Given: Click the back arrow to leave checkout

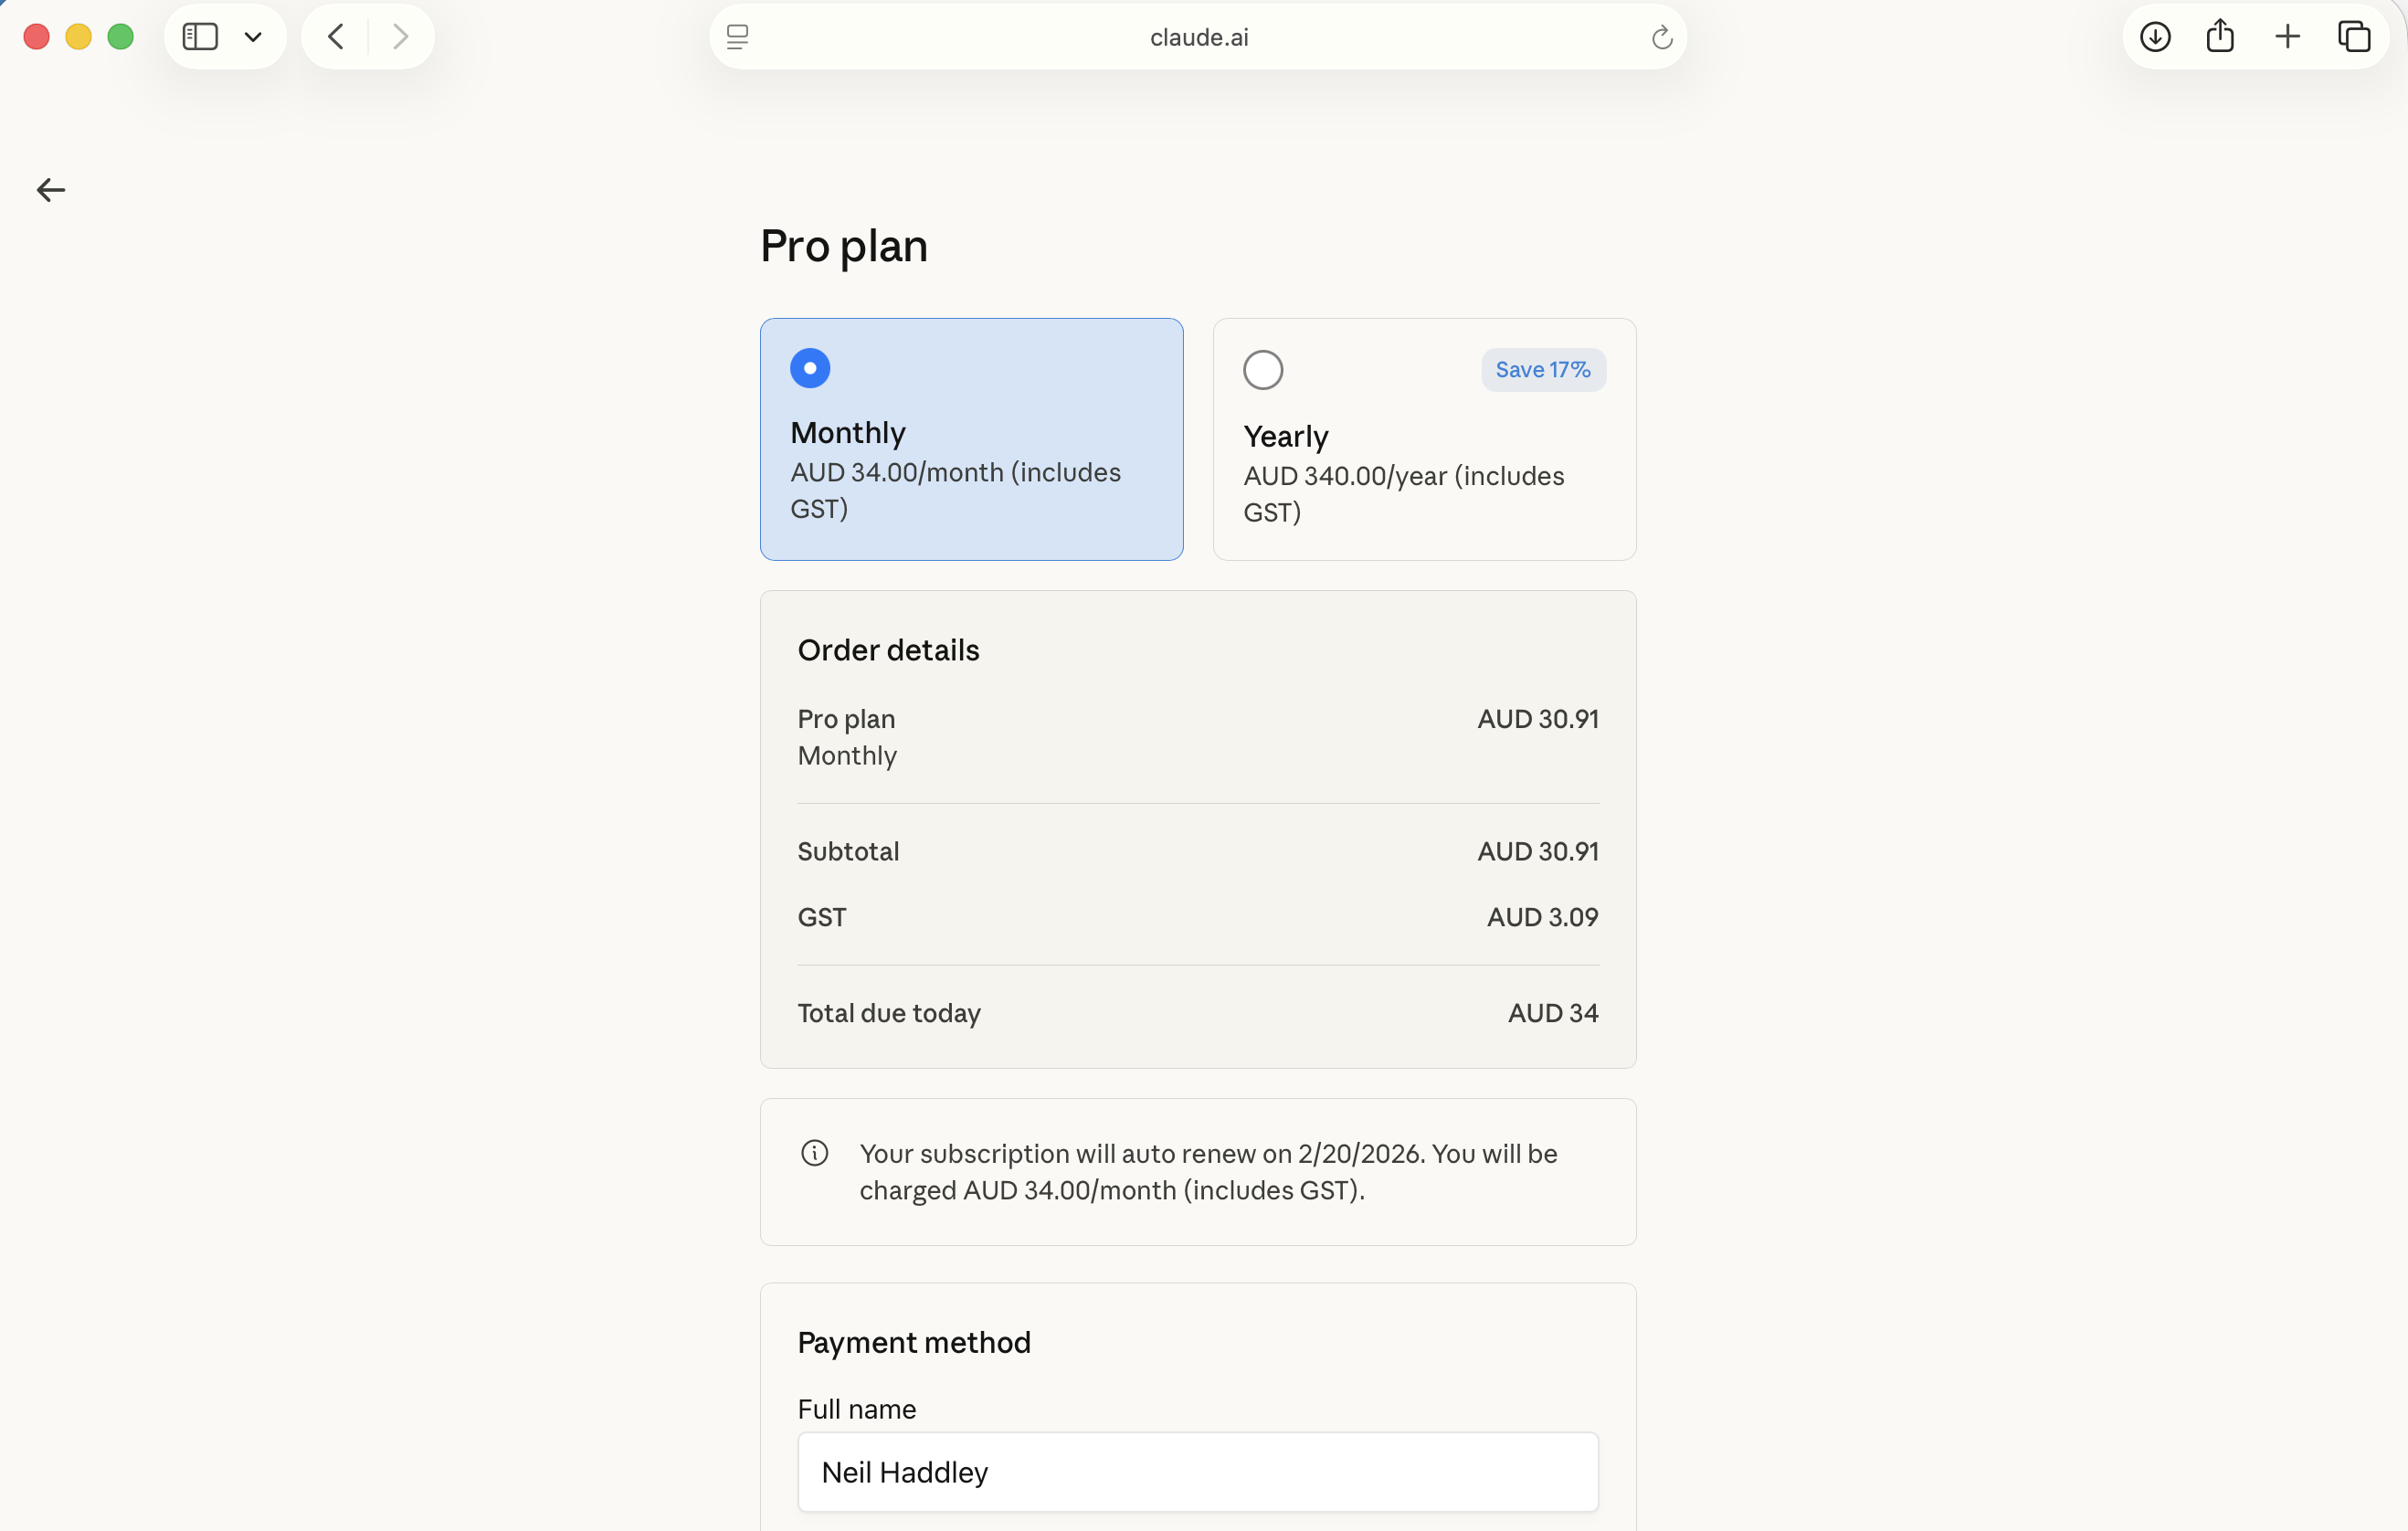Looking at the screenshot, I should [50, 190].
